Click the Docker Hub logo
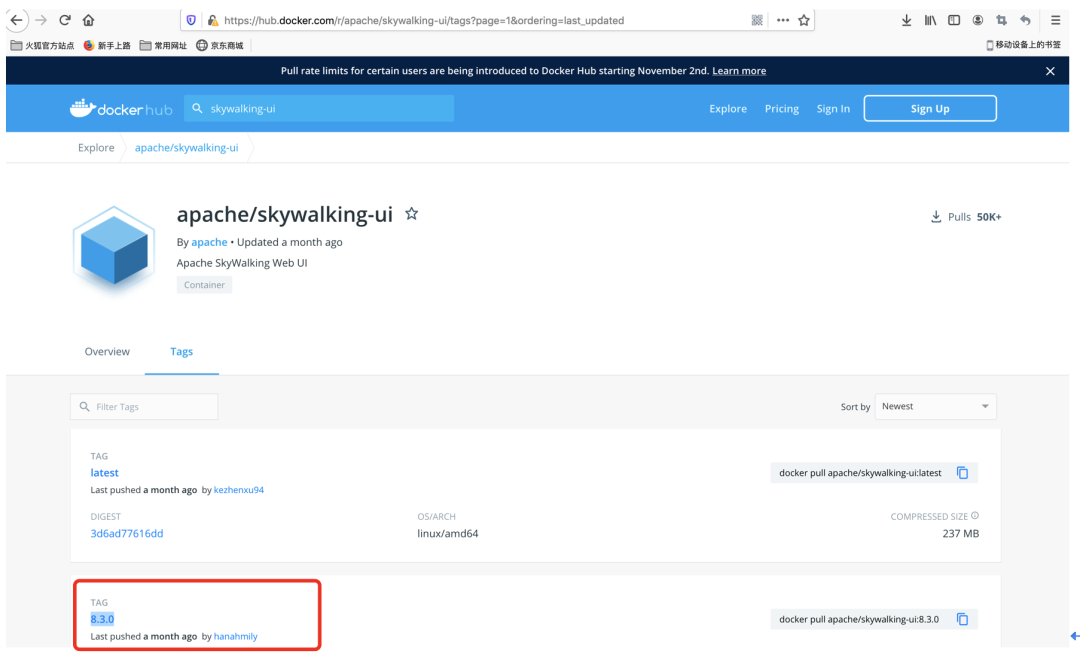This screenshot has width=1080, height=657. point(121,108)
